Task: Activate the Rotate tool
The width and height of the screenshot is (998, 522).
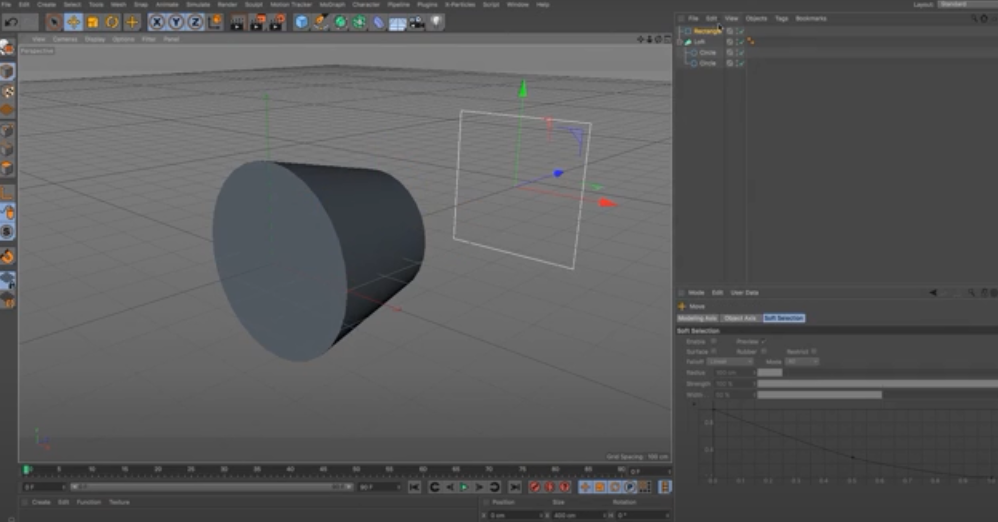Action: point(112,22)
